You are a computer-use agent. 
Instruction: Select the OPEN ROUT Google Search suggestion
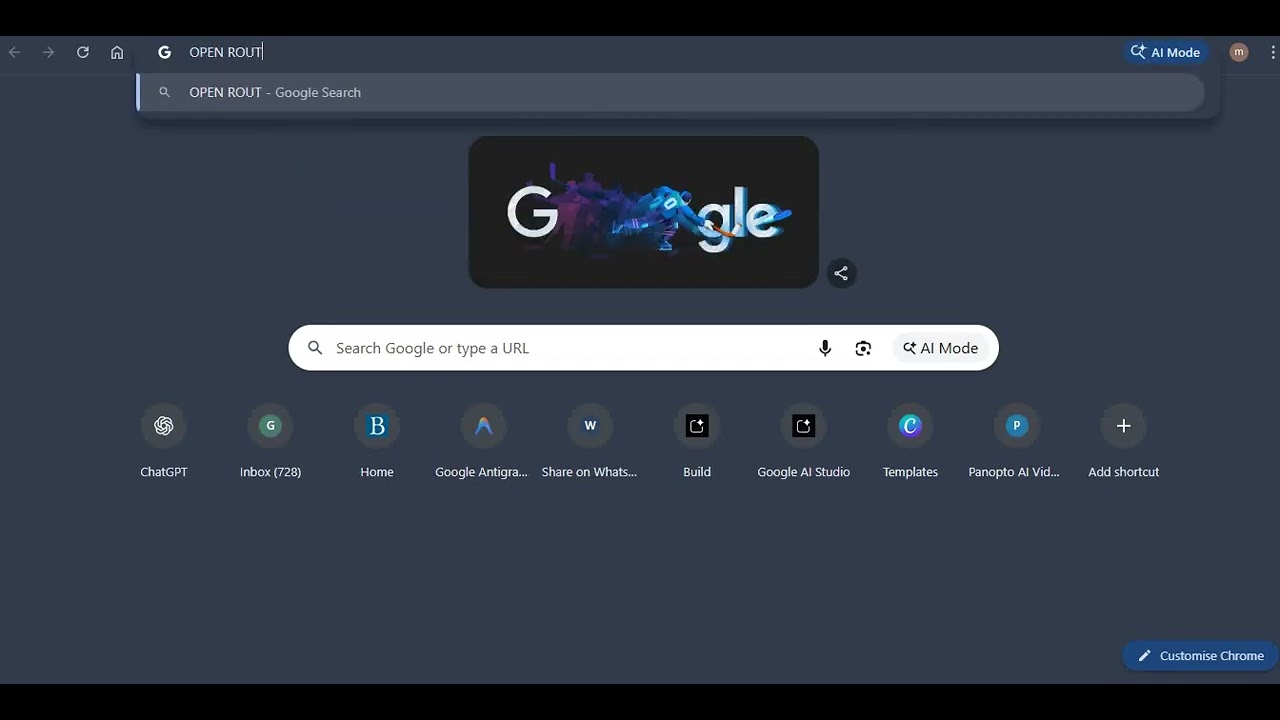pyautogui.click(x=671, y=92)
